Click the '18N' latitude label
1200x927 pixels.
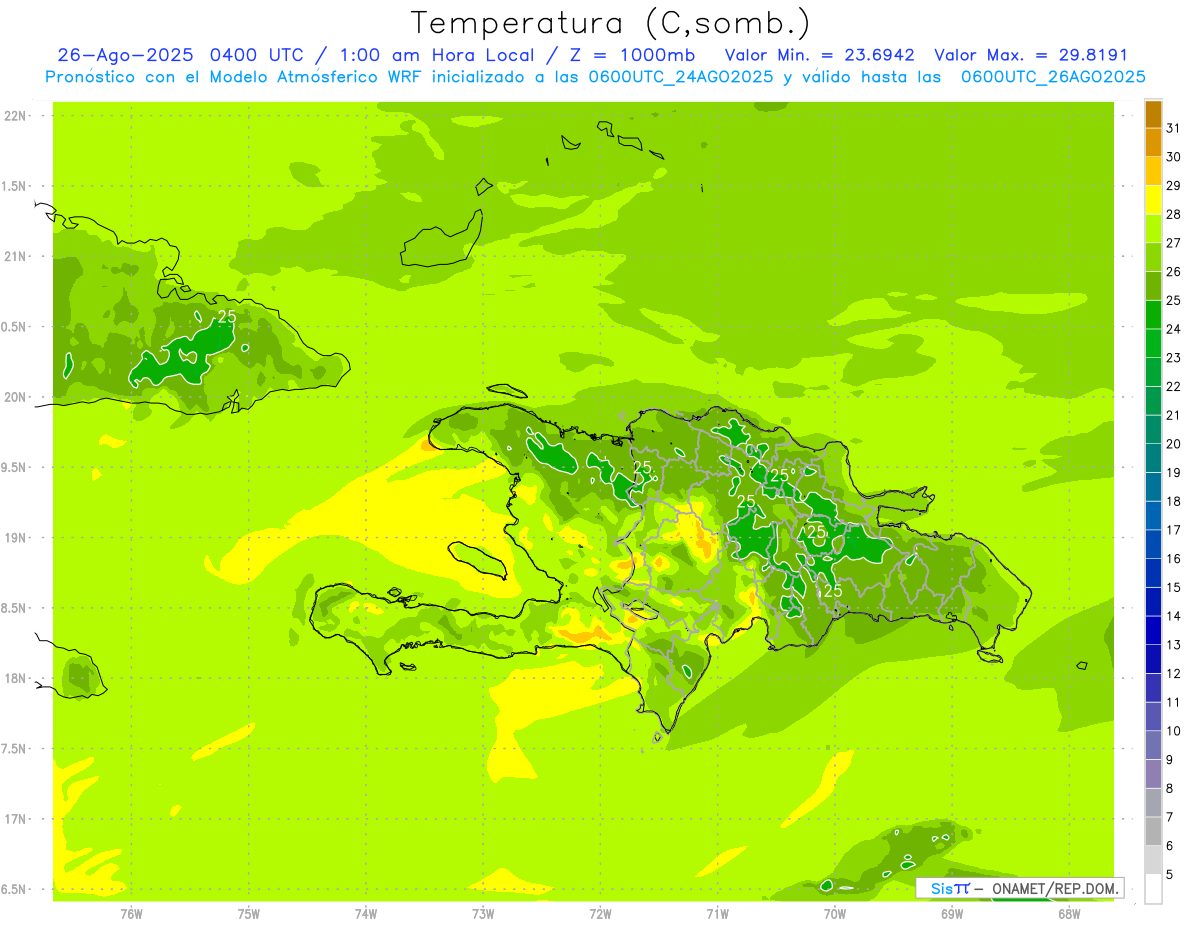[x=15, y=678]
